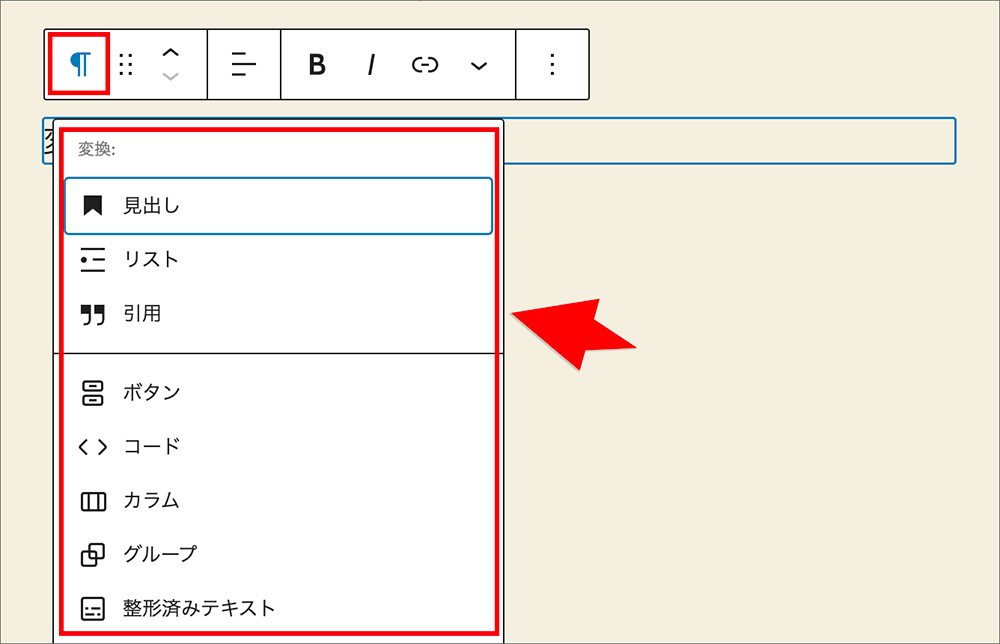Select カラム from the transform menu

click(151, 500)
